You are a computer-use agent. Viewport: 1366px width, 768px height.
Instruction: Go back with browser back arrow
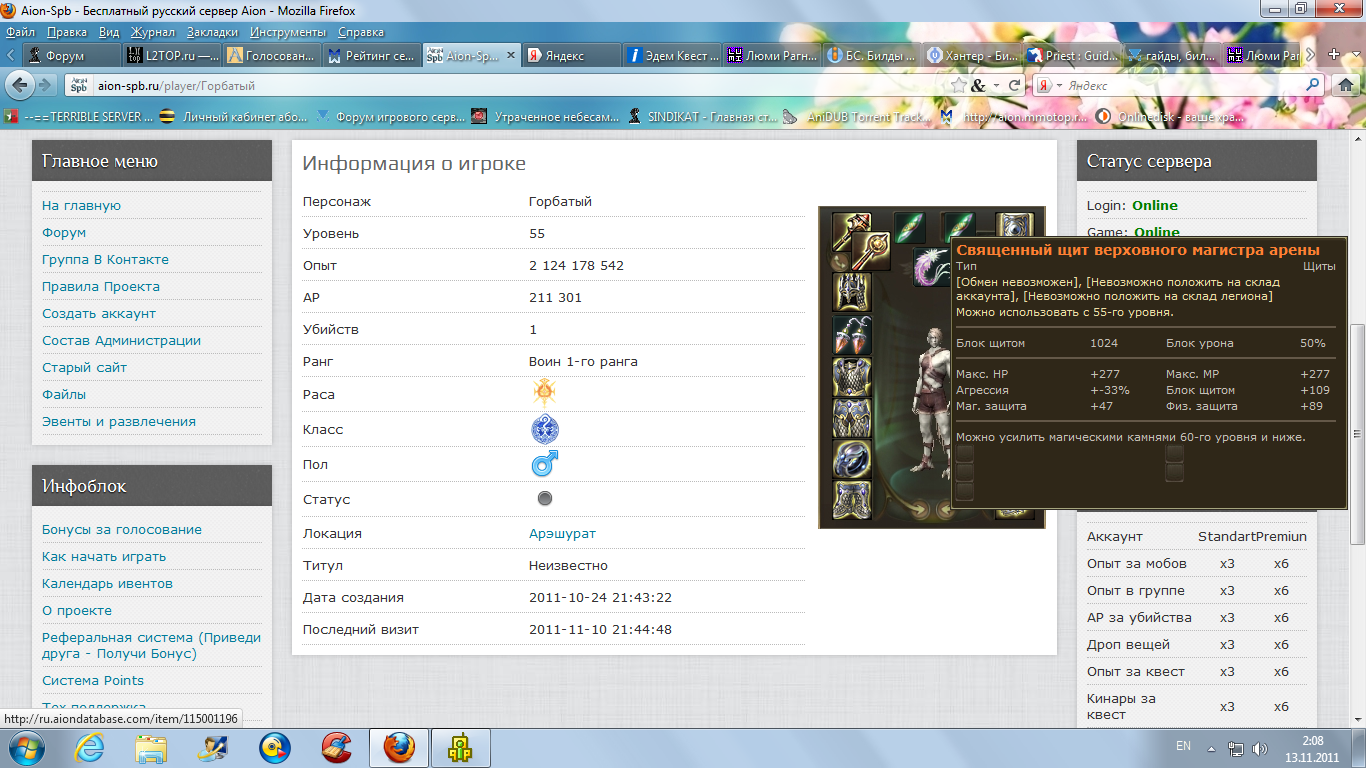pyautogui.click(x=20, y=86)
